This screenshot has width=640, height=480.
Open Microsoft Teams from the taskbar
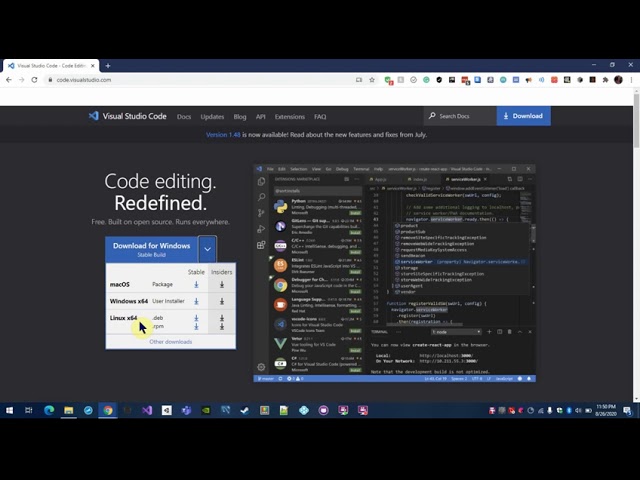pos(186,410)
